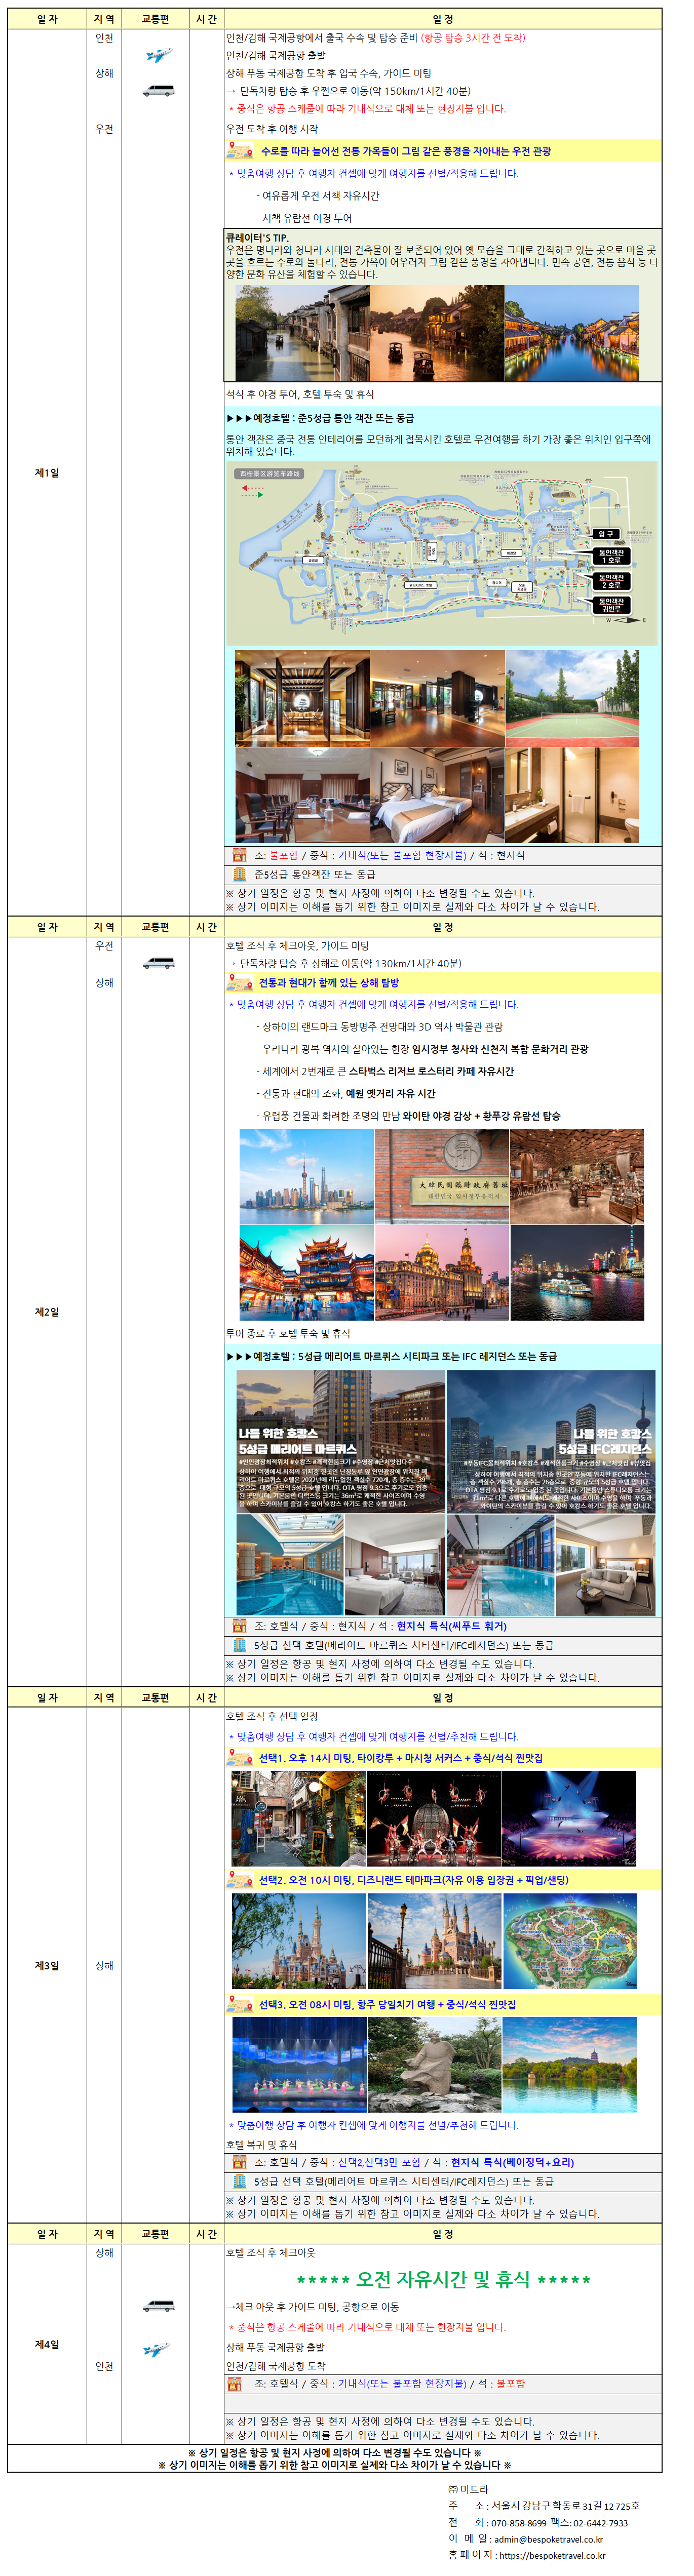
Task: Click the 제1일 day label
Action: (x=47, y=473)
